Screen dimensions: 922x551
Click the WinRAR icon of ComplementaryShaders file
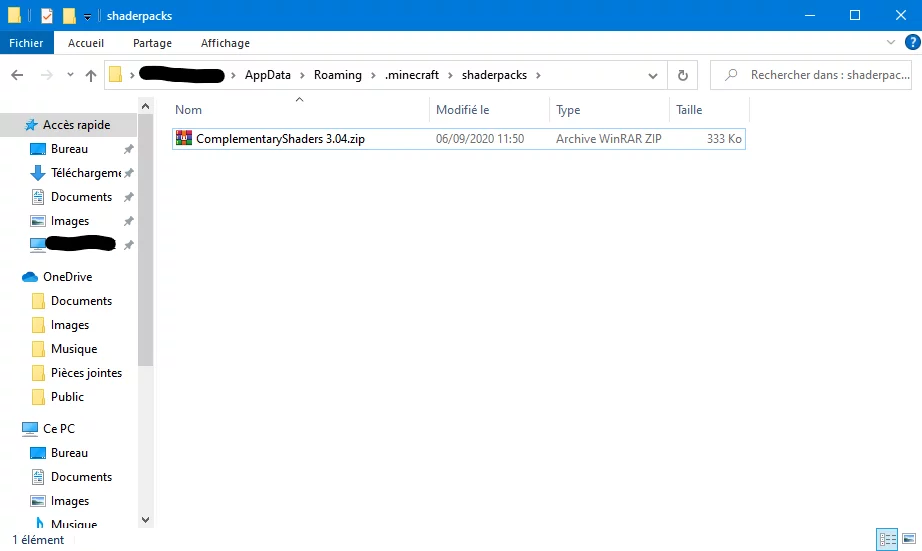[x=183, y=139]
